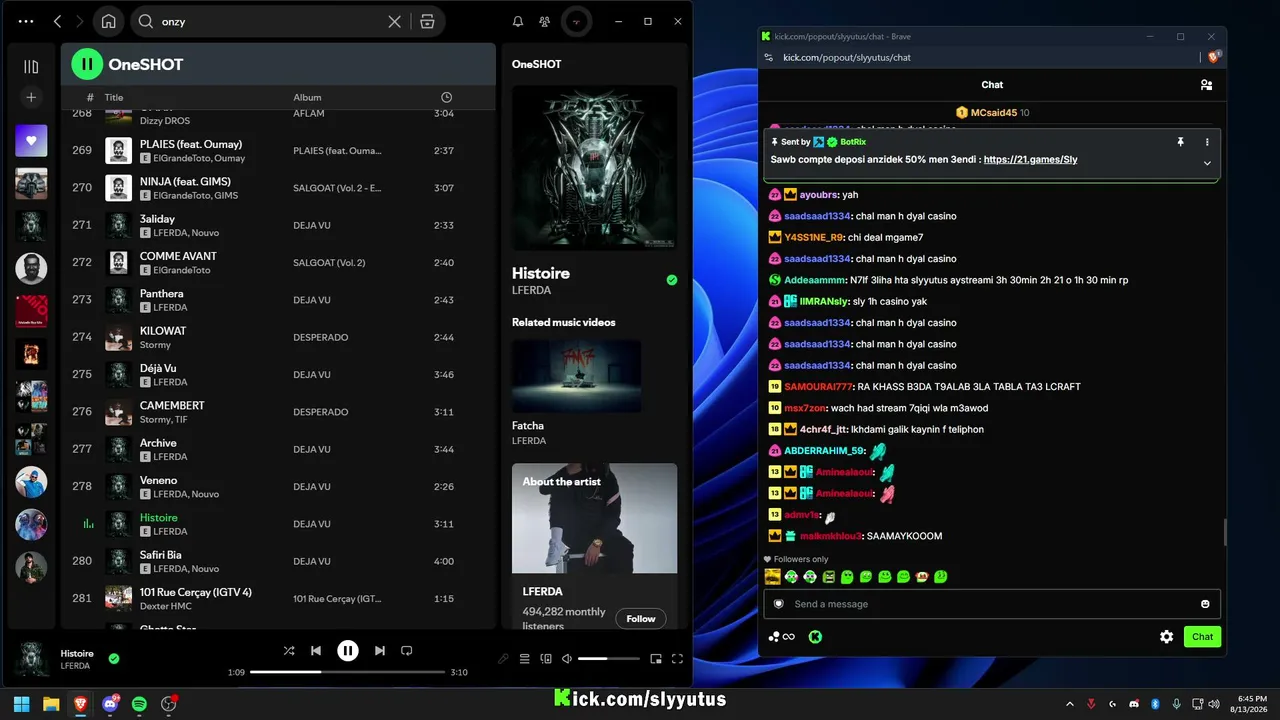This screenshot has height=720, width=1280.
Task: Expand the pinned message chevron
Action: [1207, 163]
